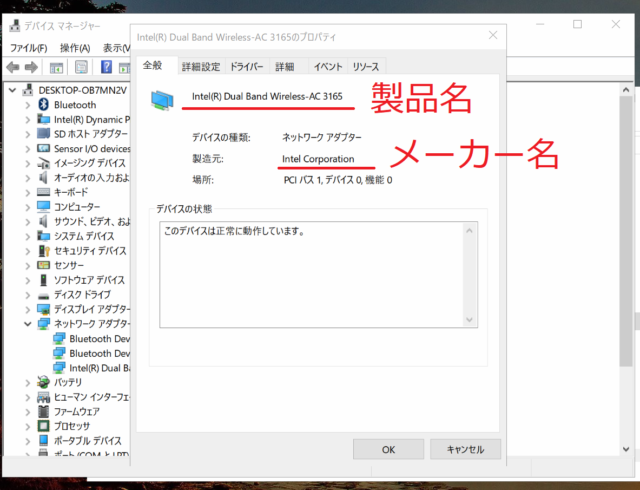Click the PCI バス 1 location text

338,180
